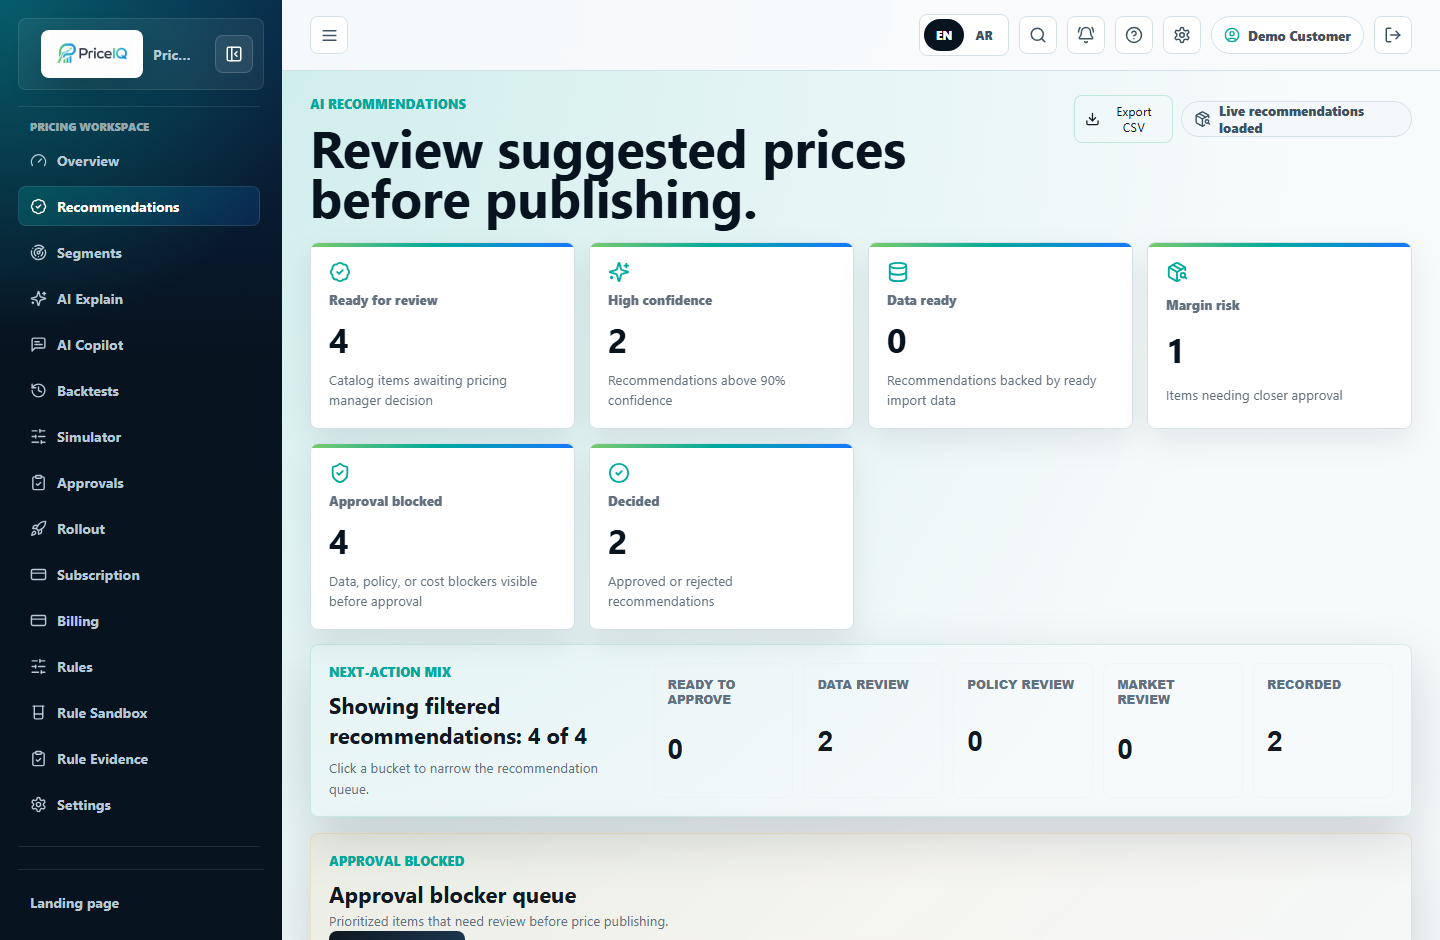Screen dimensions: 1440x940
Task: Select the Margin risk card
Action: click(1279, 335)
